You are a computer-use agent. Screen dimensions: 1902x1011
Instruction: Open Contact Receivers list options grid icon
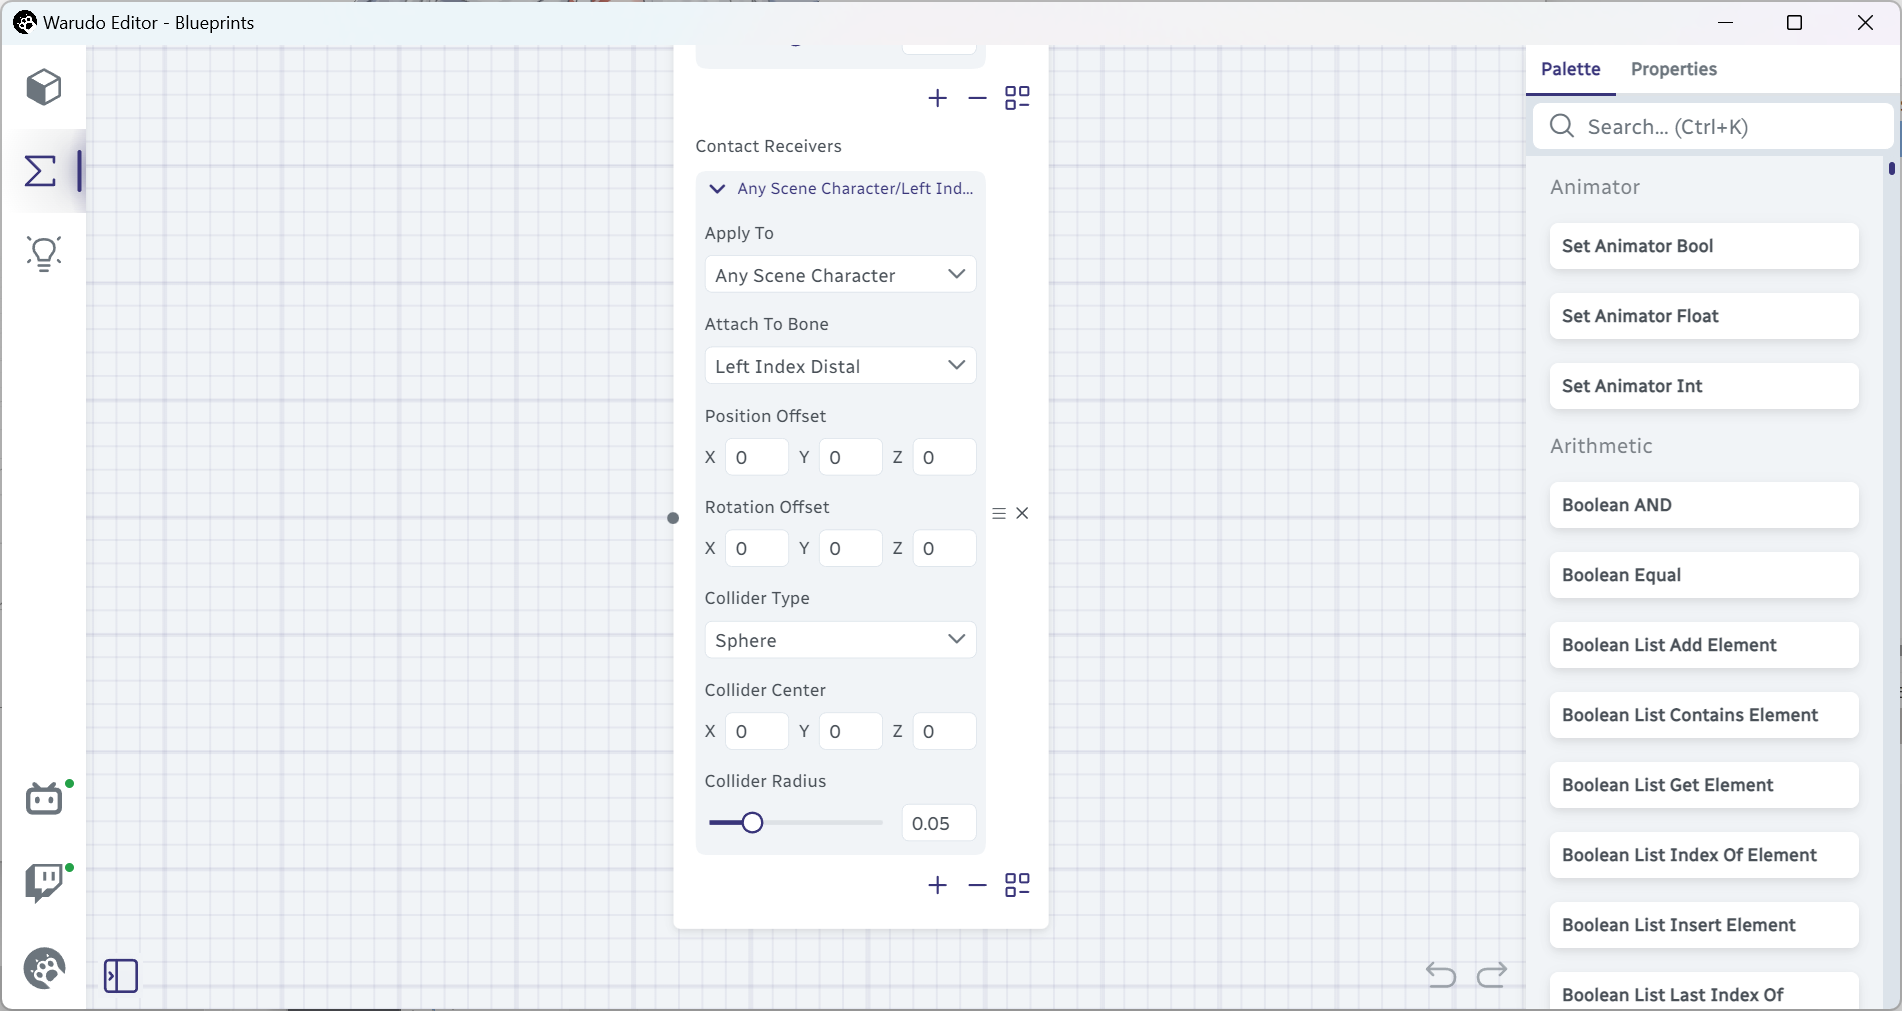[1017, 885]
